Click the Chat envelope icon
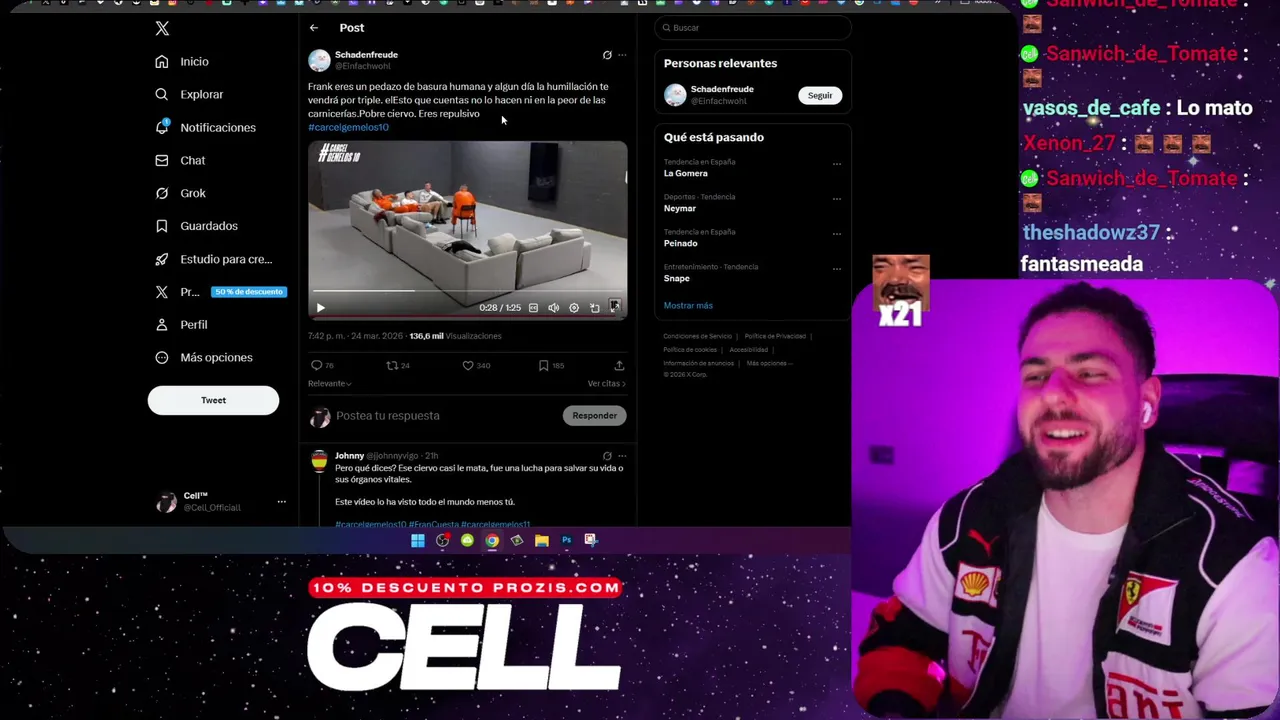The height and width of the screenshot is (720, 1280). click(162, 160)
